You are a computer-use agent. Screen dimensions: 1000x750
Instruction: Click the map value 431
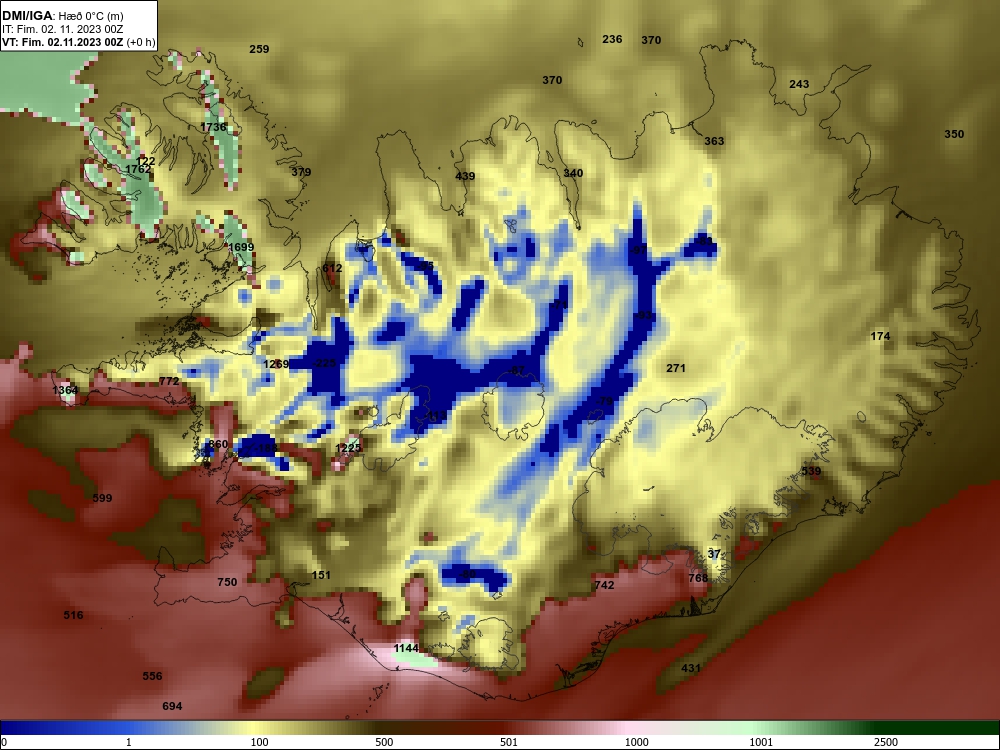(x=691, y=668)
